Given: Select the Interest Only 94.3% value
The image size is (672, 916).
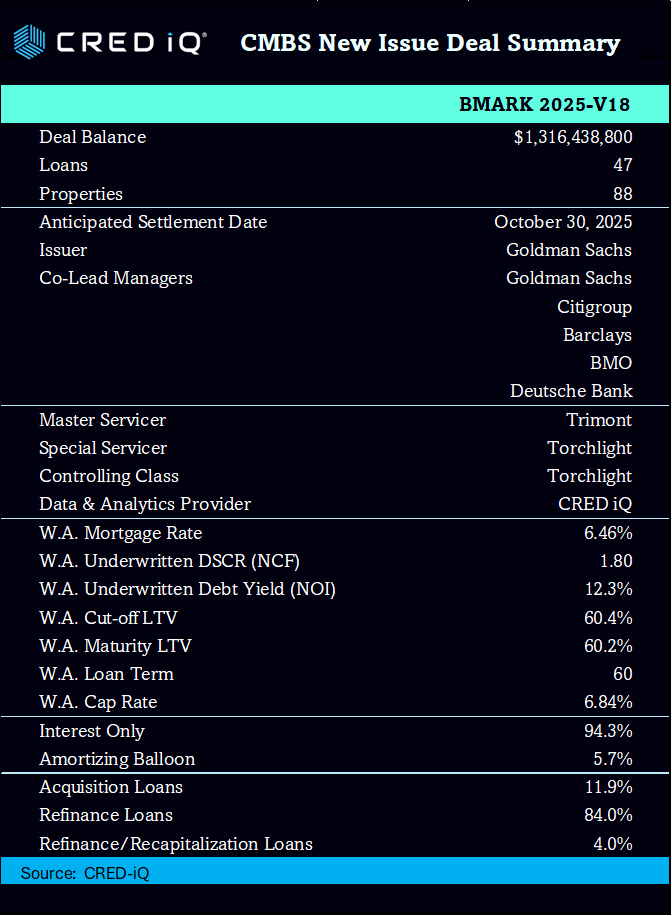Looking at the screenshot, I should click(608, 731).
